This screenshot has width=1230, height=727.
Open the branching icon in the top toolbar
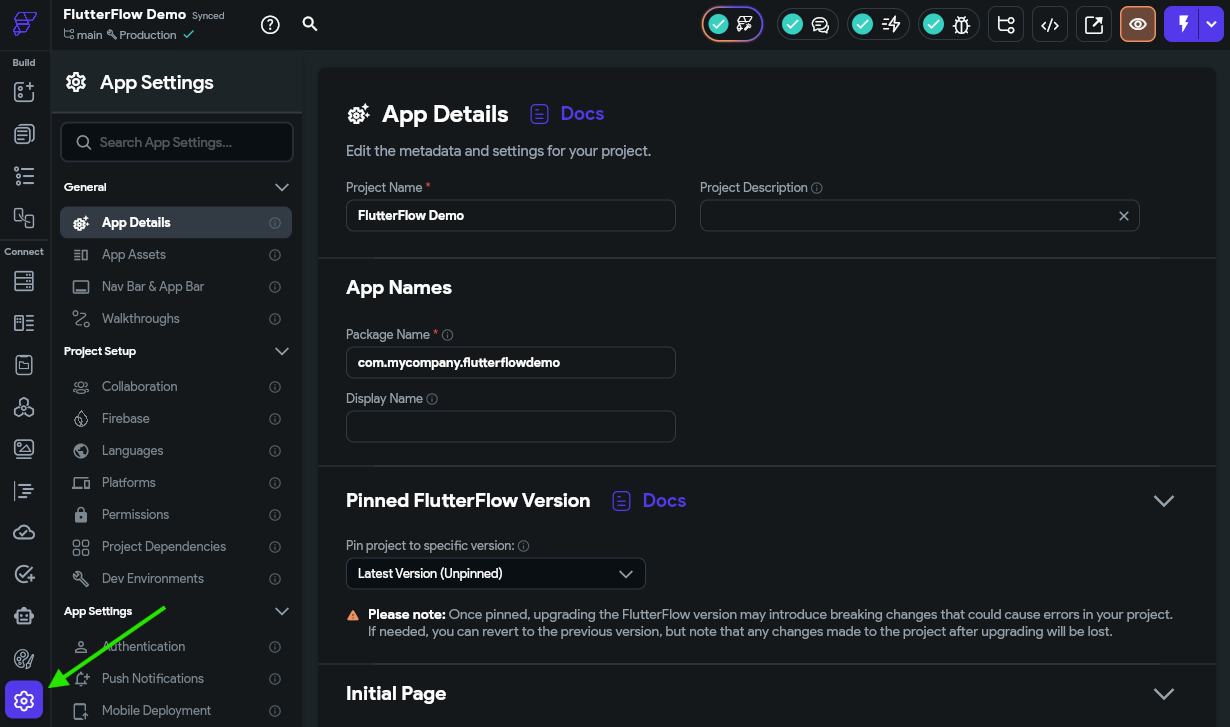pyautogui.click(x=1006, y=25)
